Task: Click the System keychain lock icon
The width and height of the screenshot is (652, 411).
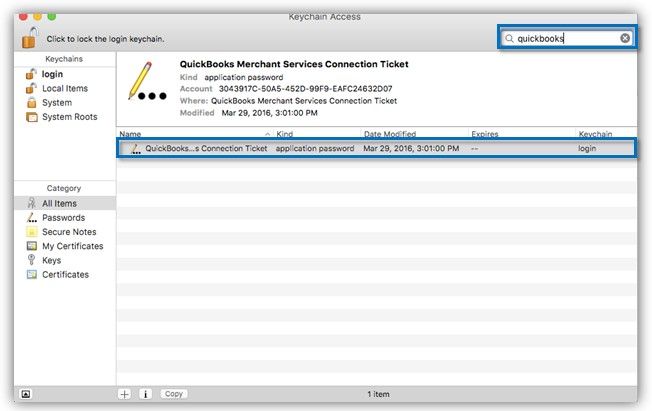Action: click(x=32, y=102)
